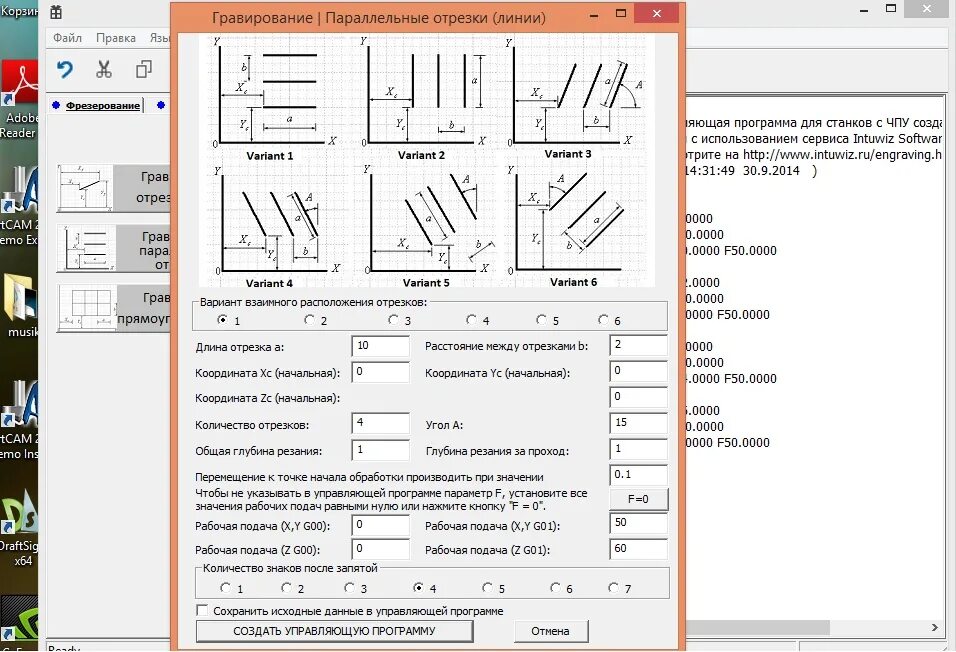The height and width of the screenshot is (652, 956).
Task: Select Variant 2 diagram image
Action: coord(423,99)
